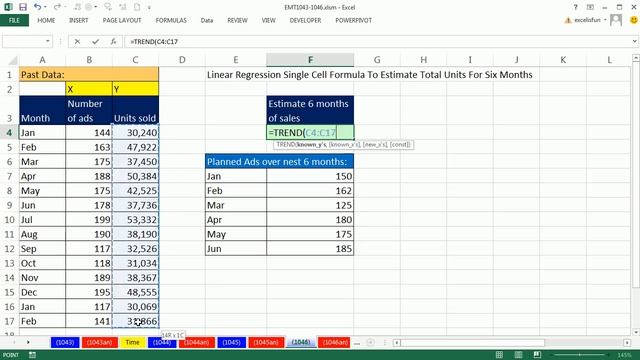
Task: Click units sold cell 53,332
Action: (x=136, y=220)
